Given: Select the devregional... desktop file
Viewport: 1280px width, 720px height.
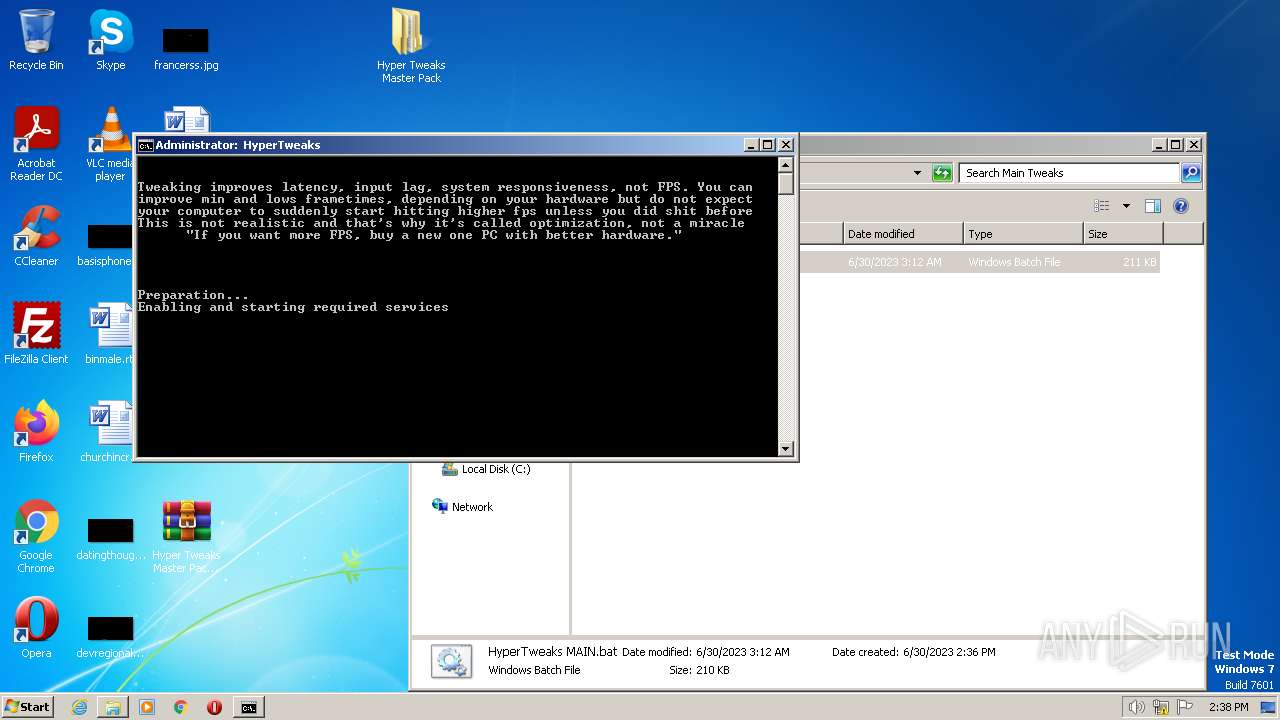Looking at the screenshot, I should (x=110, y=637).
